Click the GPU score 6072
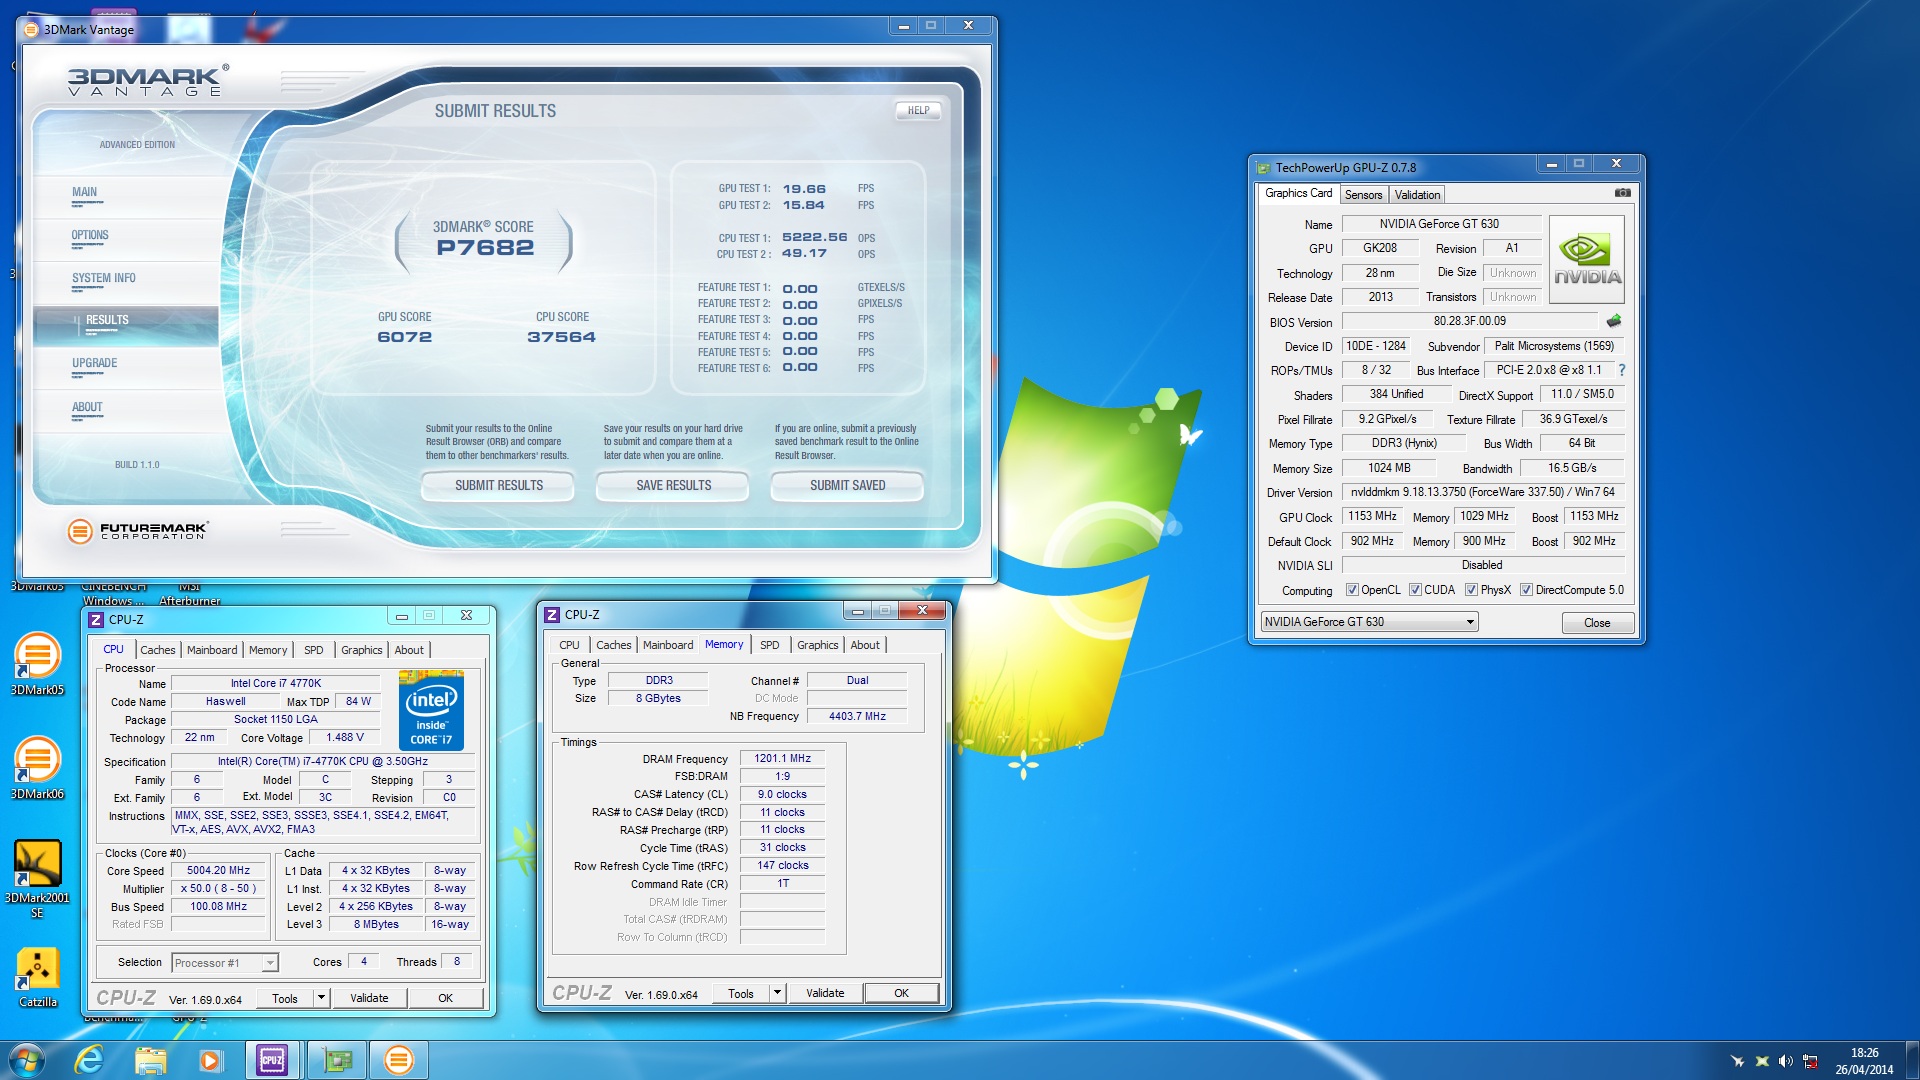Viewport: 1920px width, 1080px height. (x=404, y=337)
